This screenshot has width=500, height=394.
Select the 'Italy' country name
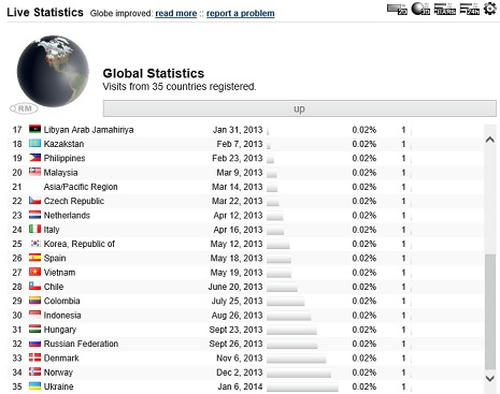click(x=52, y=230)
